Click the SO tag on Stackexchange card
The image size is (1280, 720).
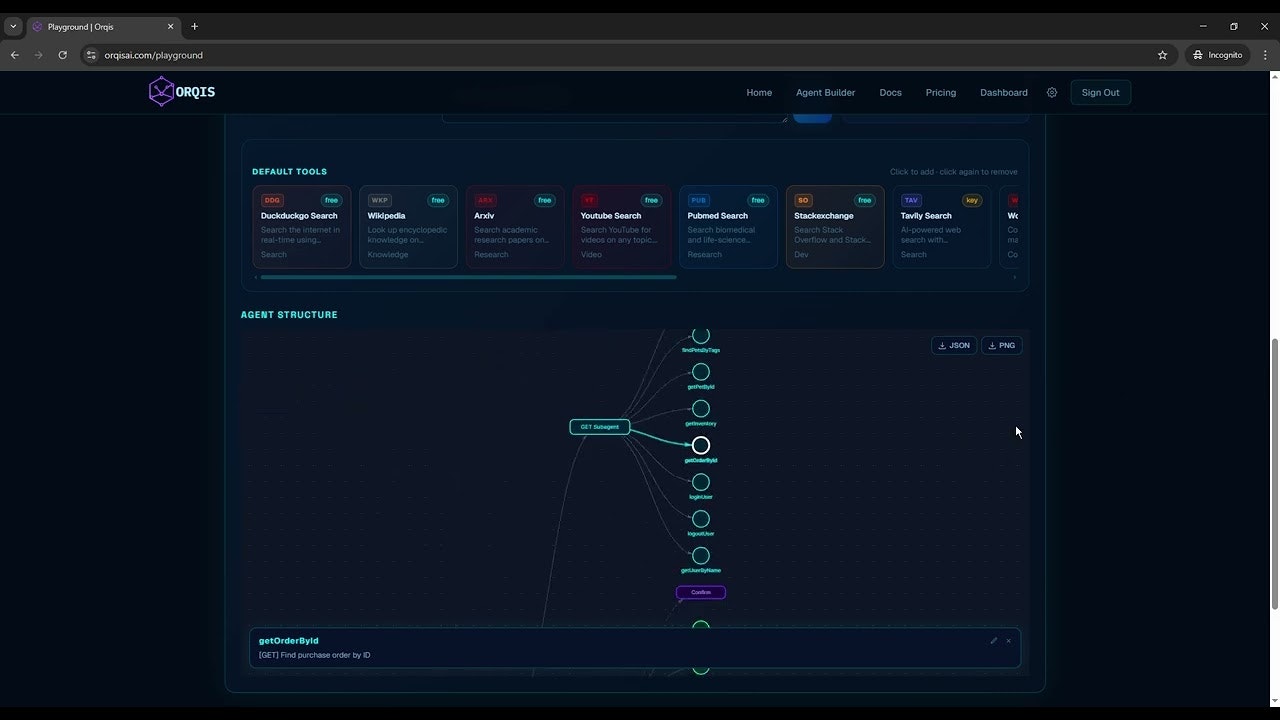[803, 200]
